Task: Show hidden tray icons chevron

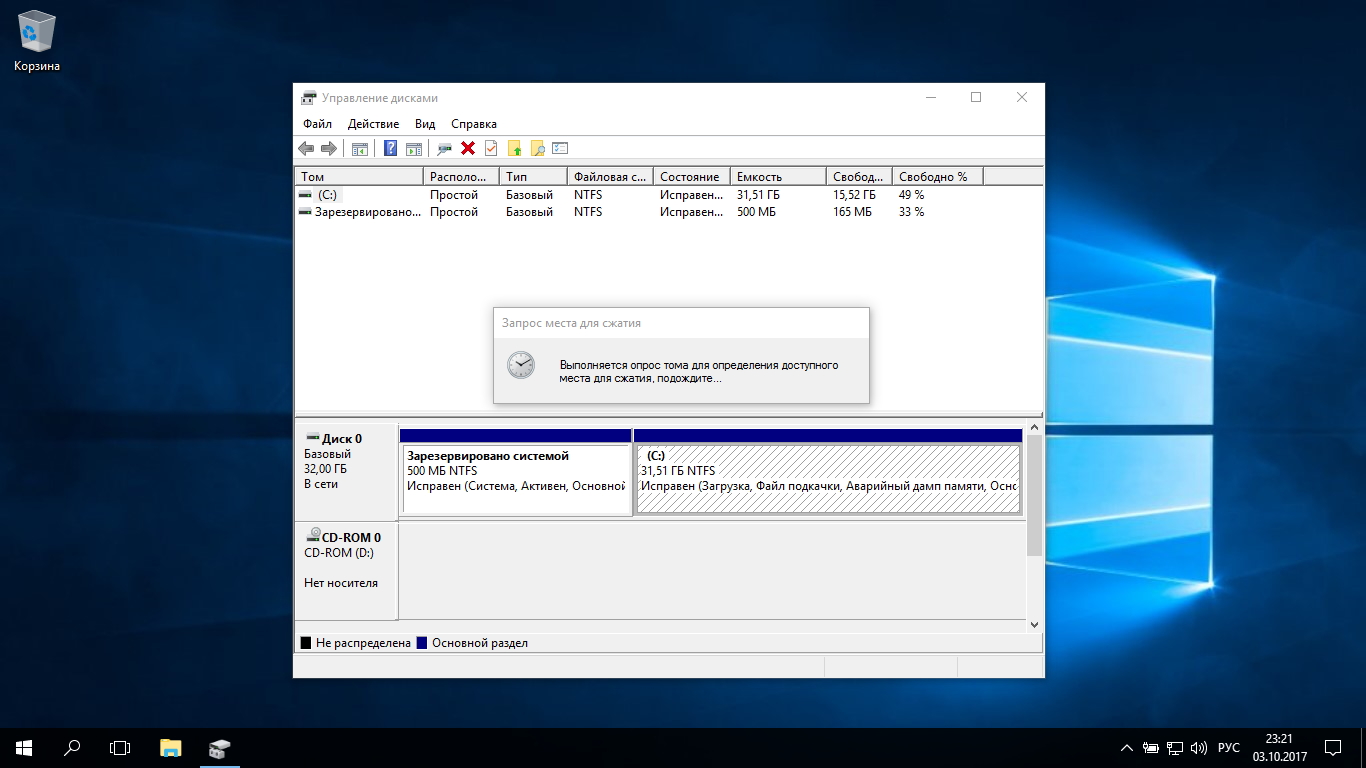Action: click(x=1127, y=748)
